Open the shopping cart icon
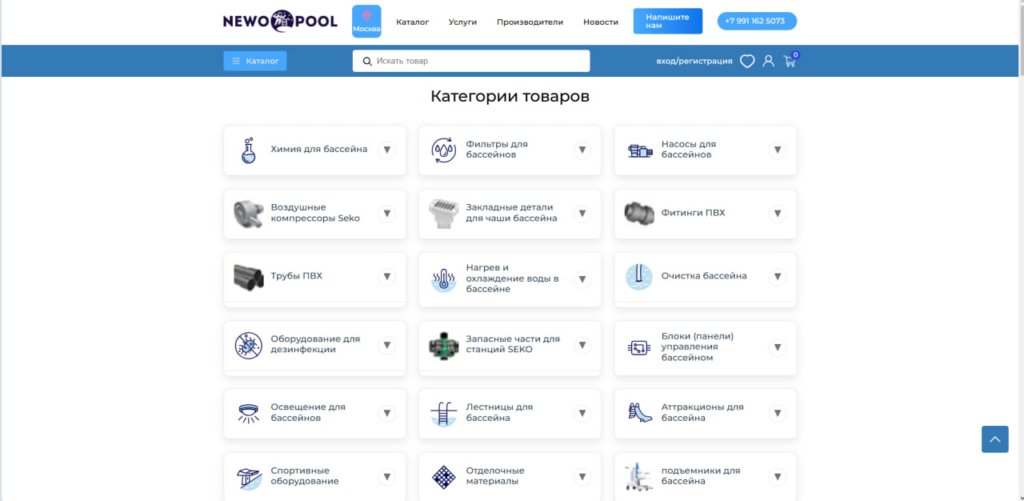 point(790,61)
